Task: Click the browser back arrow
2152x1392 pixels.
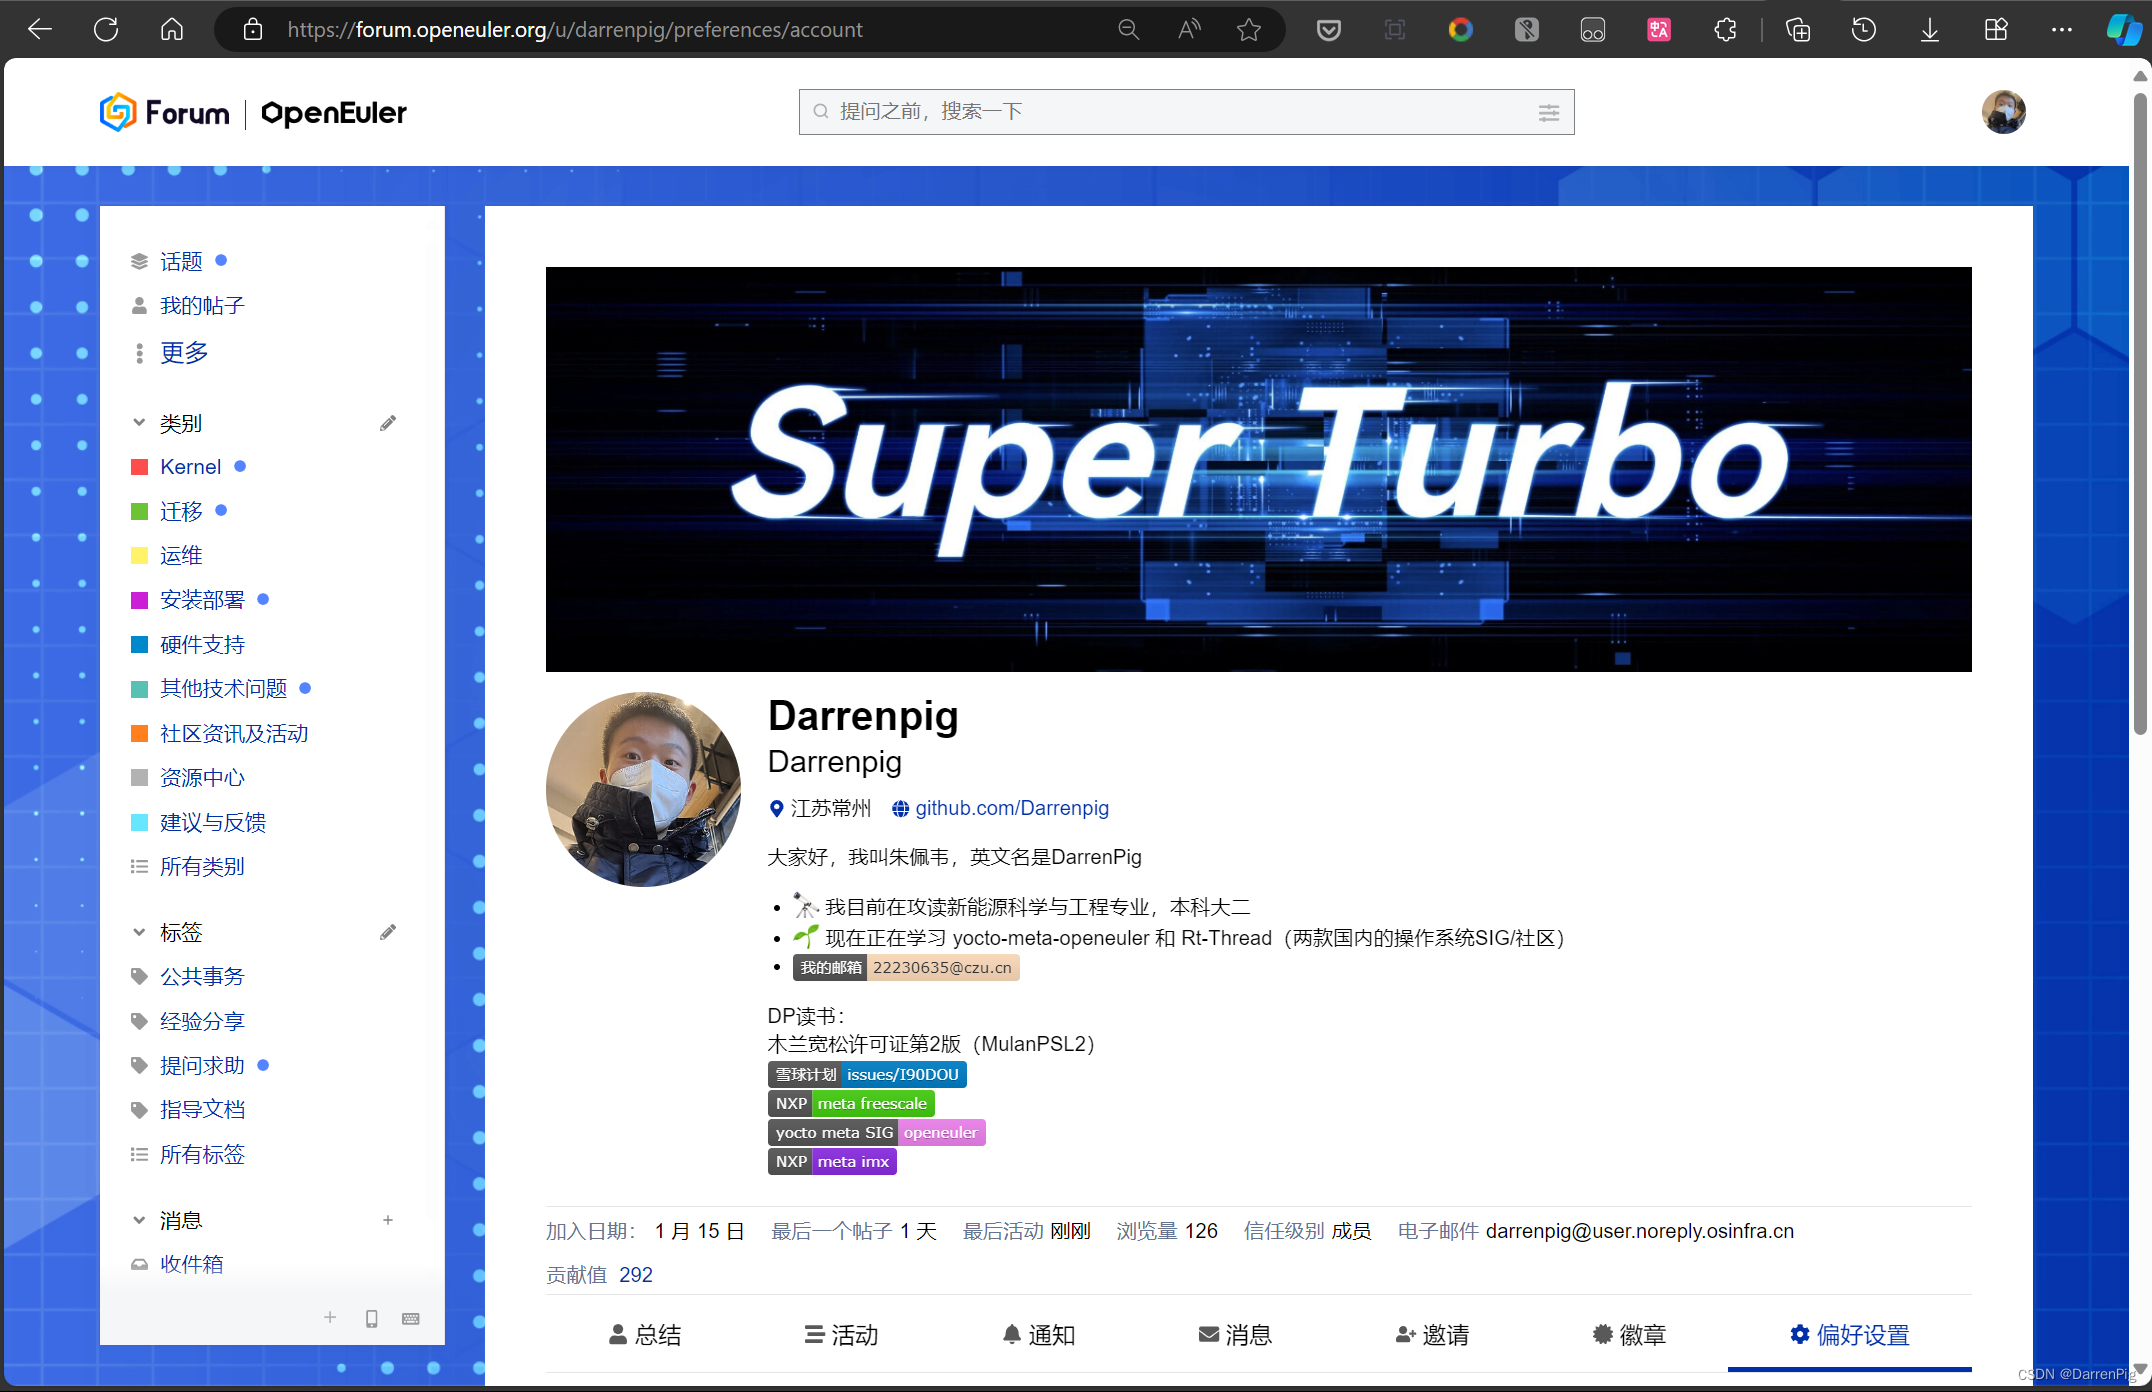Action: click(40, 30)
